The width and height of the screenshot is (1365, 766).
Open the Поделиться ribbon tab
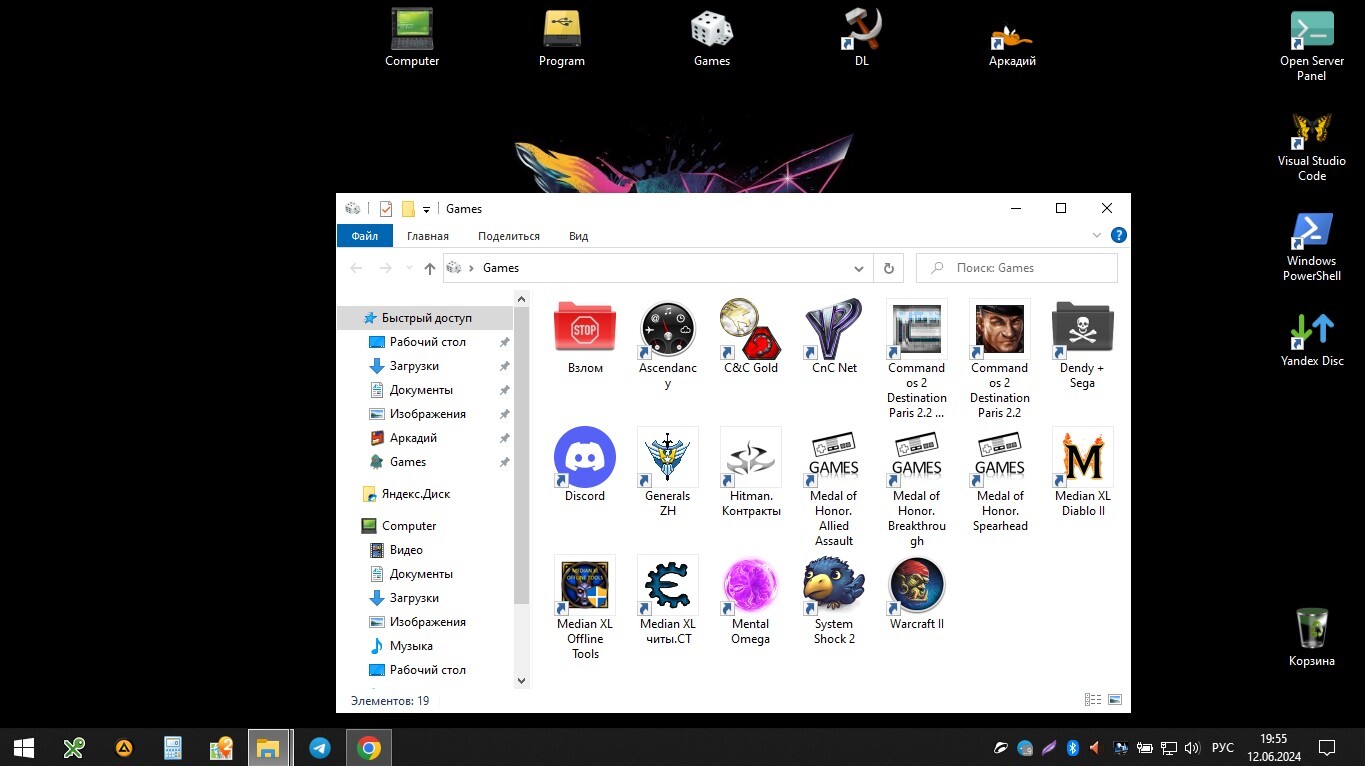(x=509, y=236)
